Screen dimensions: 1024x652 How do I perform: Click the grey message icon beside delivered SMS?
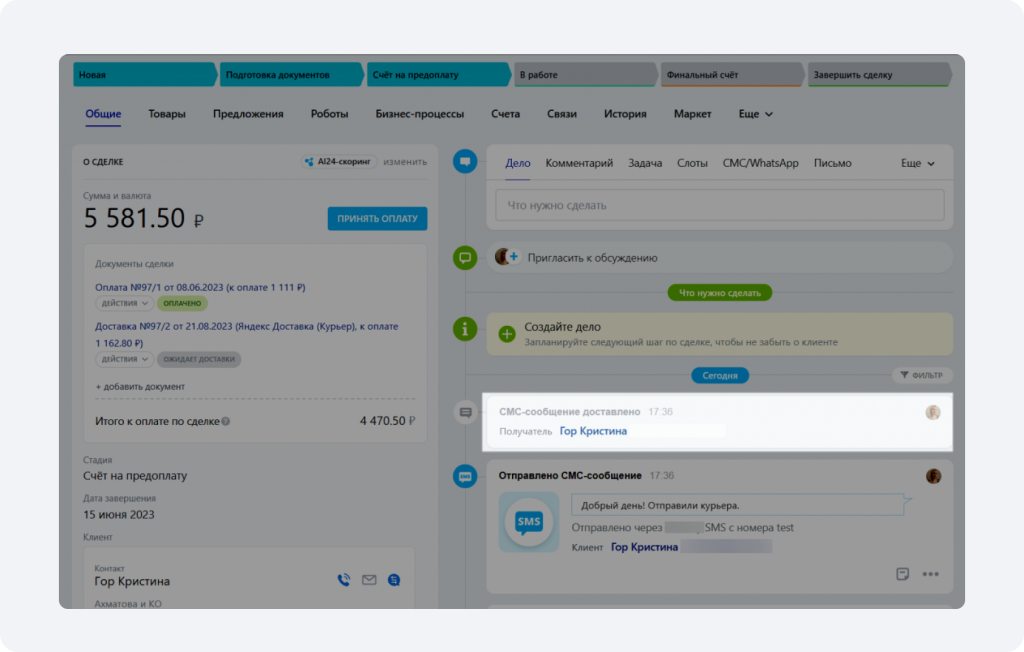coord(465,412)
